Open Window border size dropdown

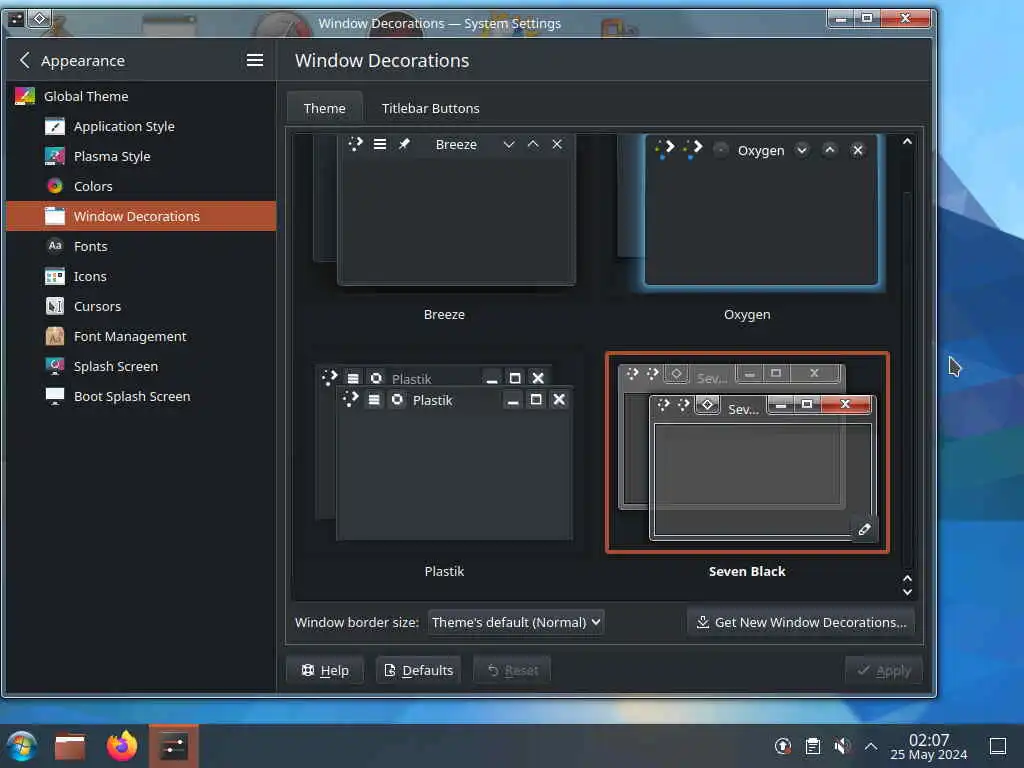click(x=516, y=622)
